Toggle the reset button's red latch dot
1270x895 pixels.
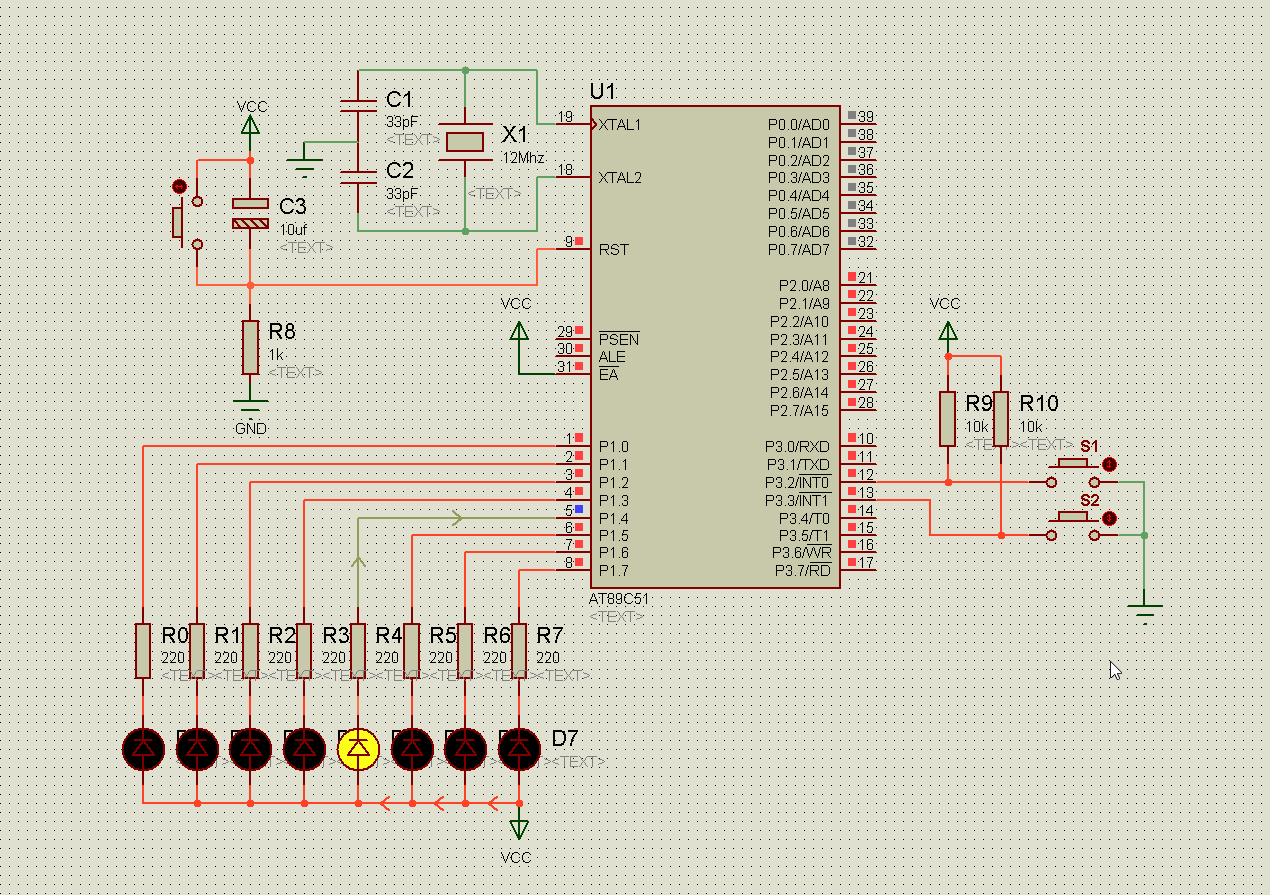[179, 186]
